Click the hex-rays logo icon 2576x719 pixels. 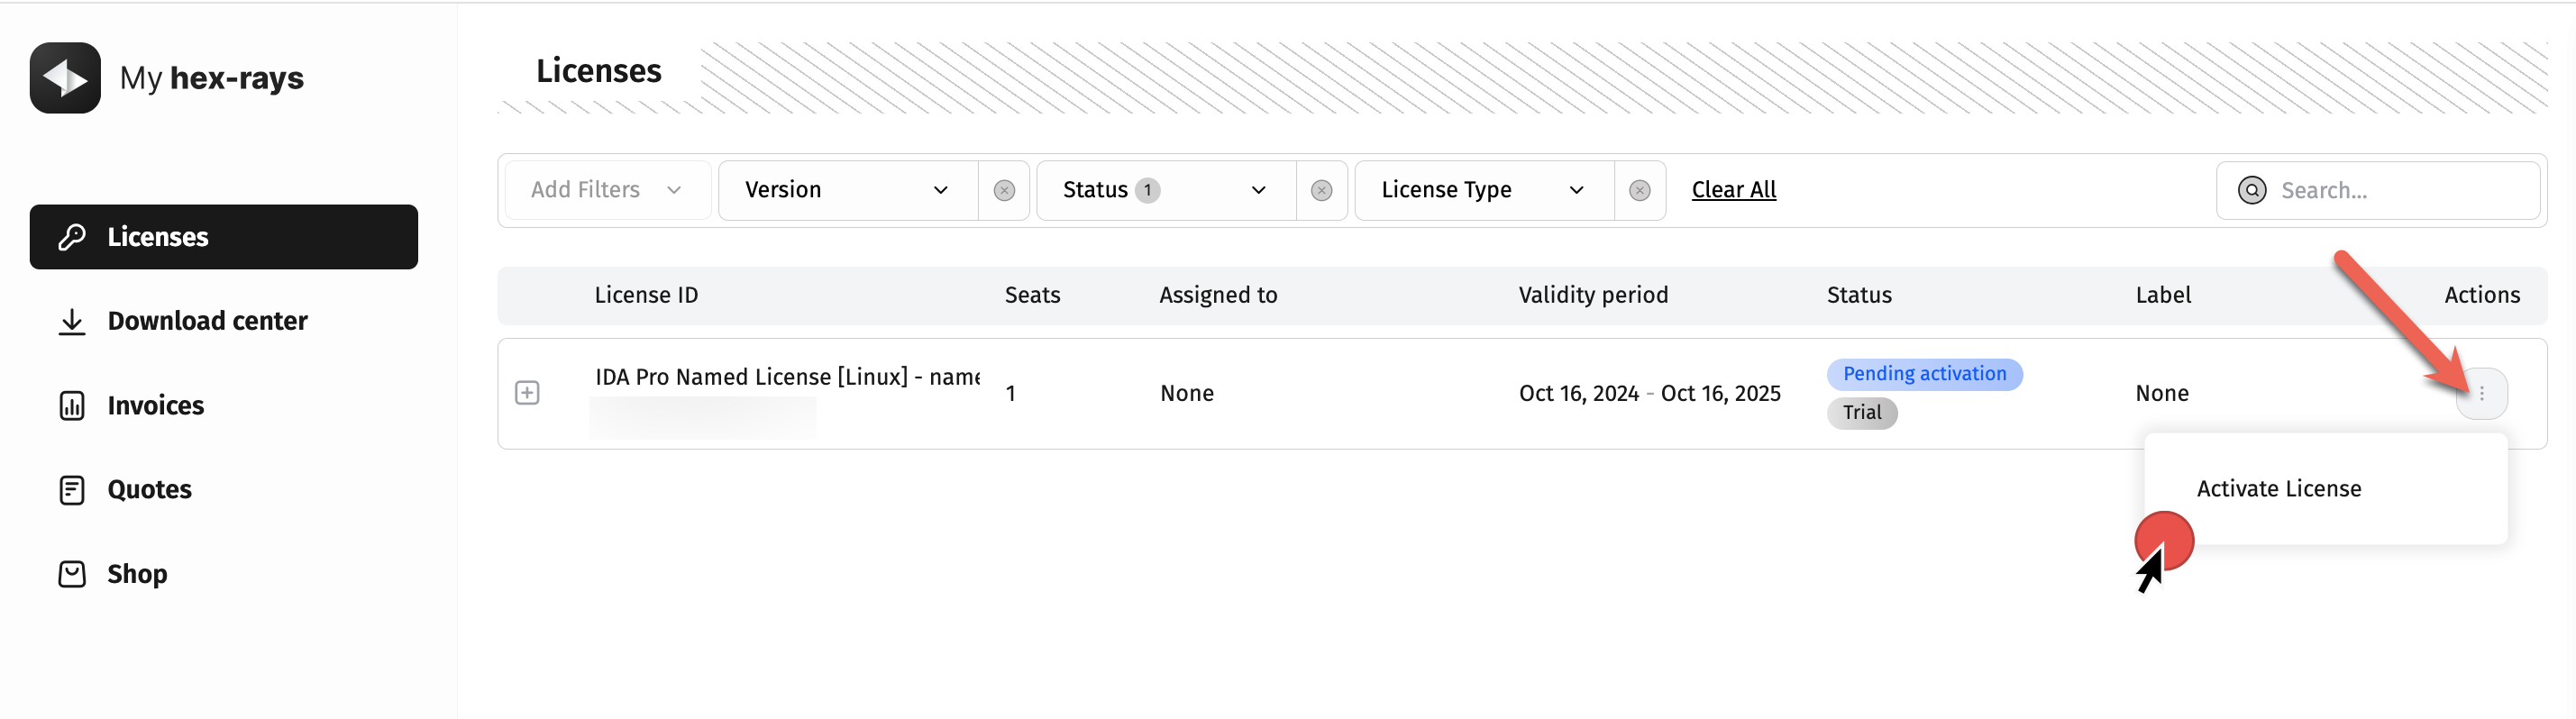(65, 78)
